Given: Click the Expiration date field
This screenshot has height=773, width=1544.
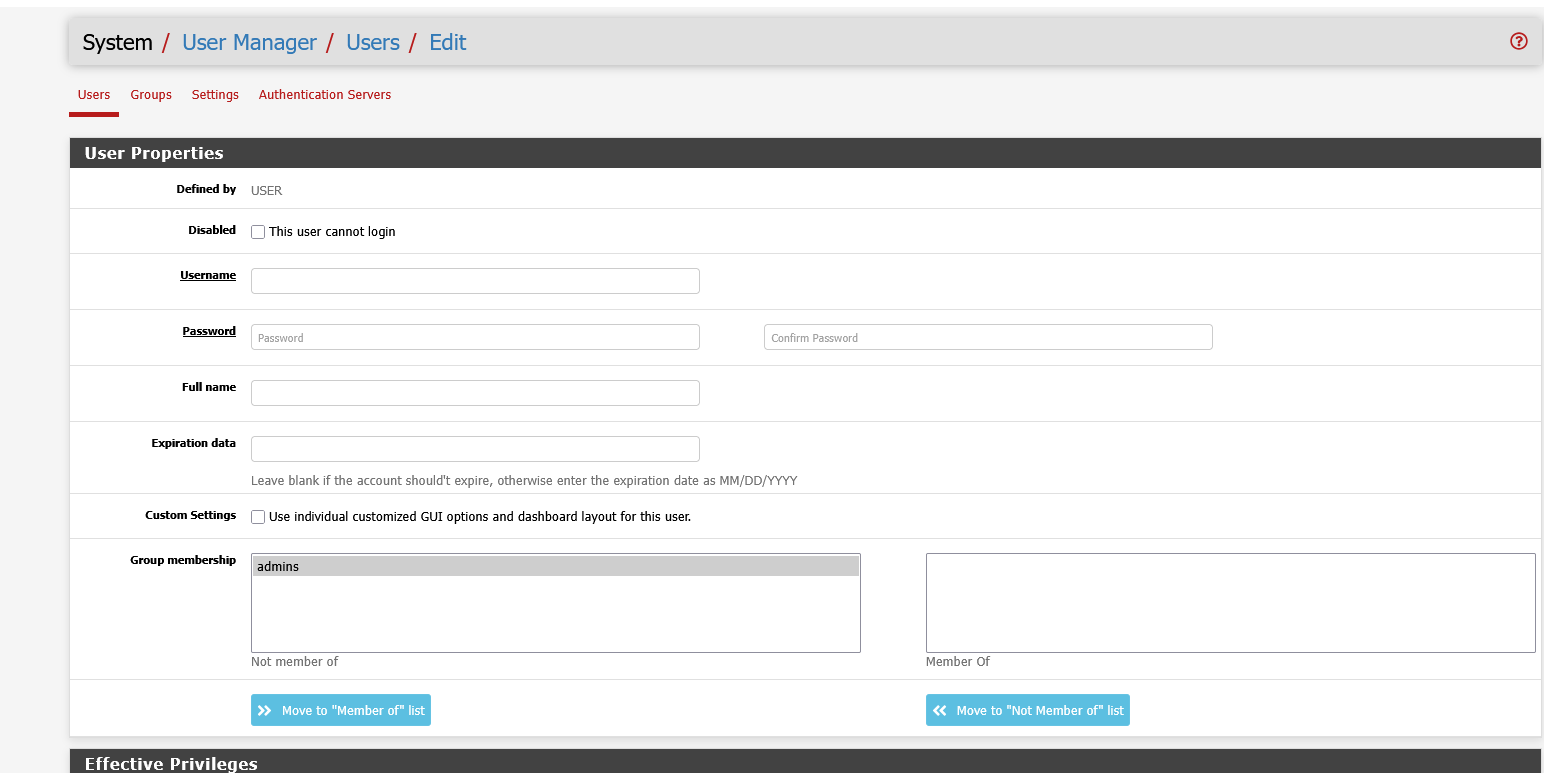Looking at the screenshot, I should (474, 448).
